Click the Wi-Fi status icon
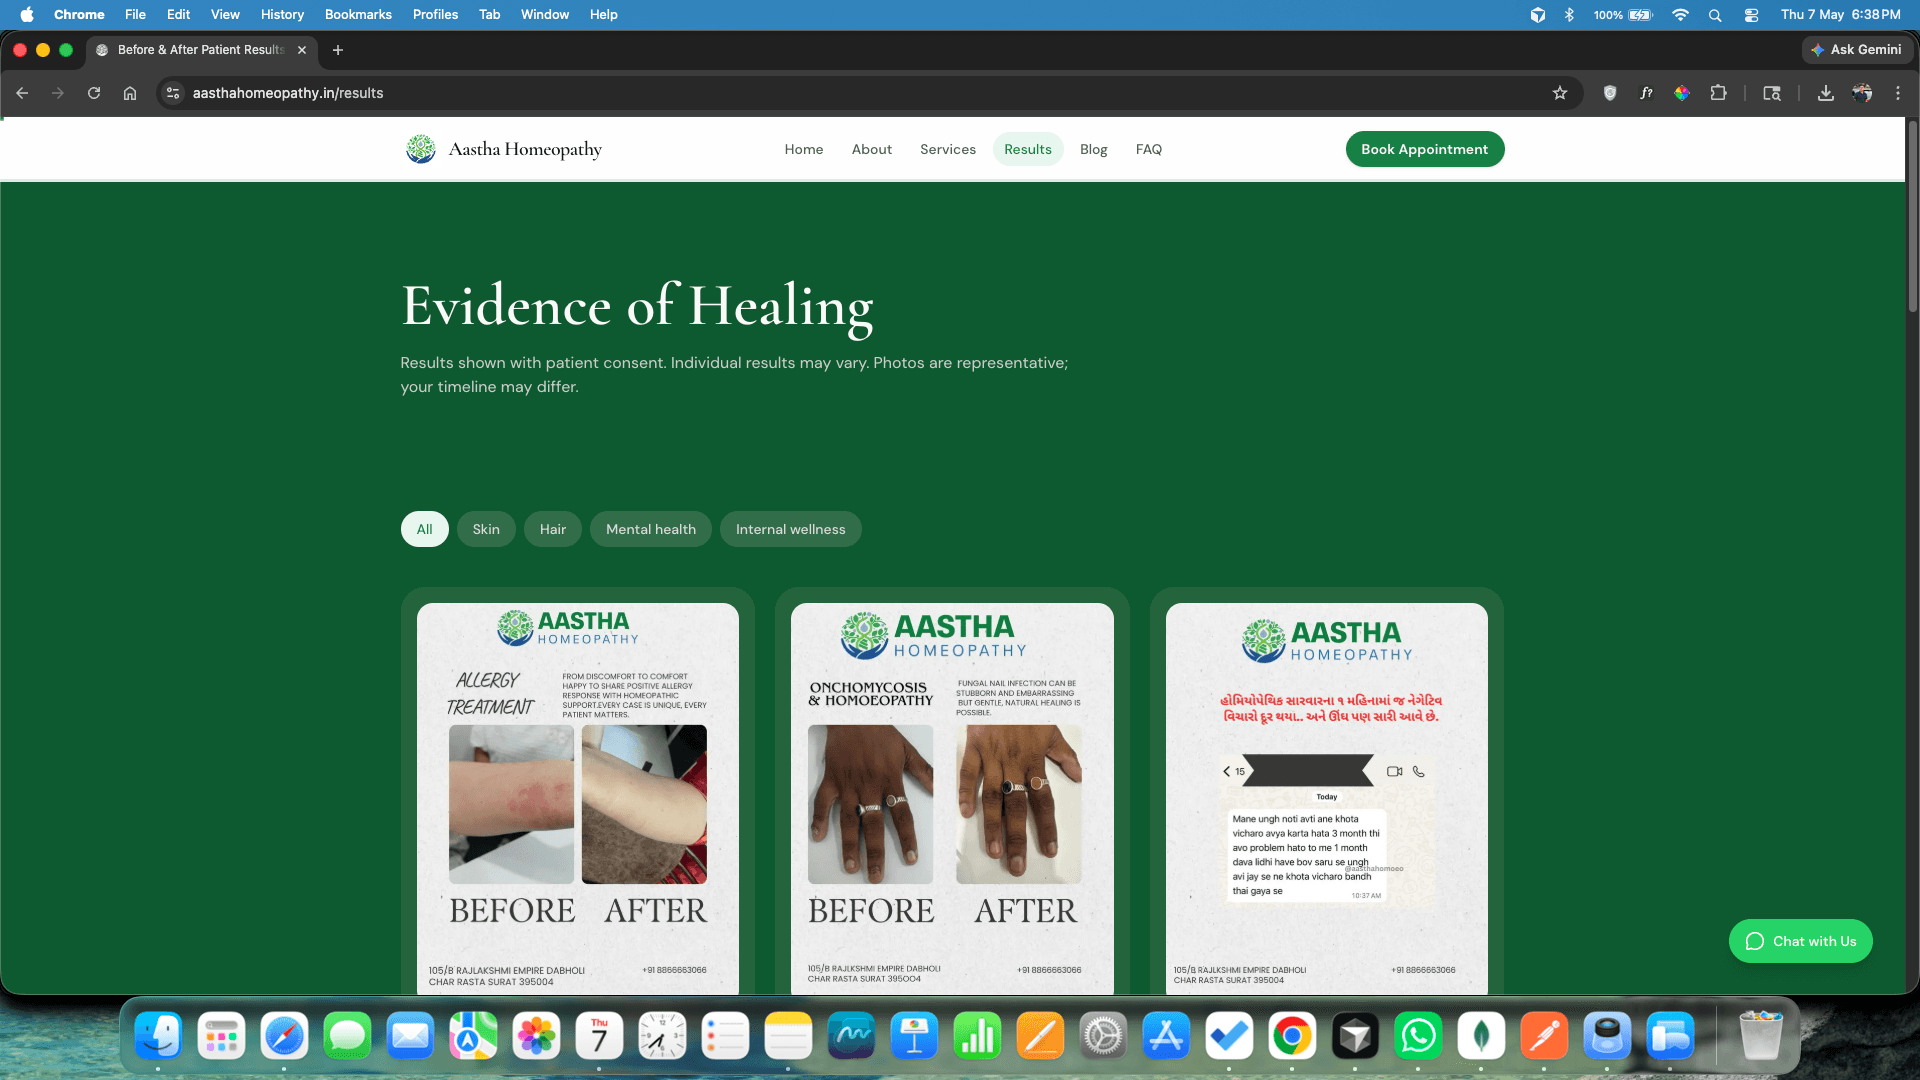This screenshot has height=1080, width=1920. pyautogui.click(x=1680, y=14)
